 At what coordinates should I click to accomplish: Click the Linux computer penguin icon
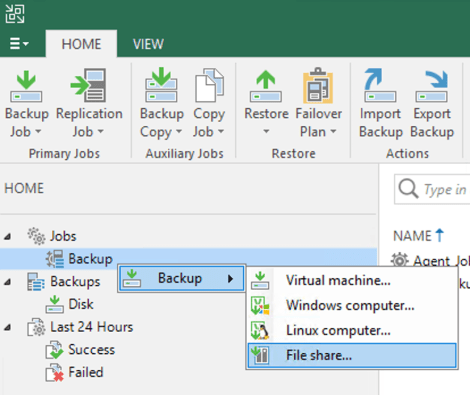click(260, 331)
